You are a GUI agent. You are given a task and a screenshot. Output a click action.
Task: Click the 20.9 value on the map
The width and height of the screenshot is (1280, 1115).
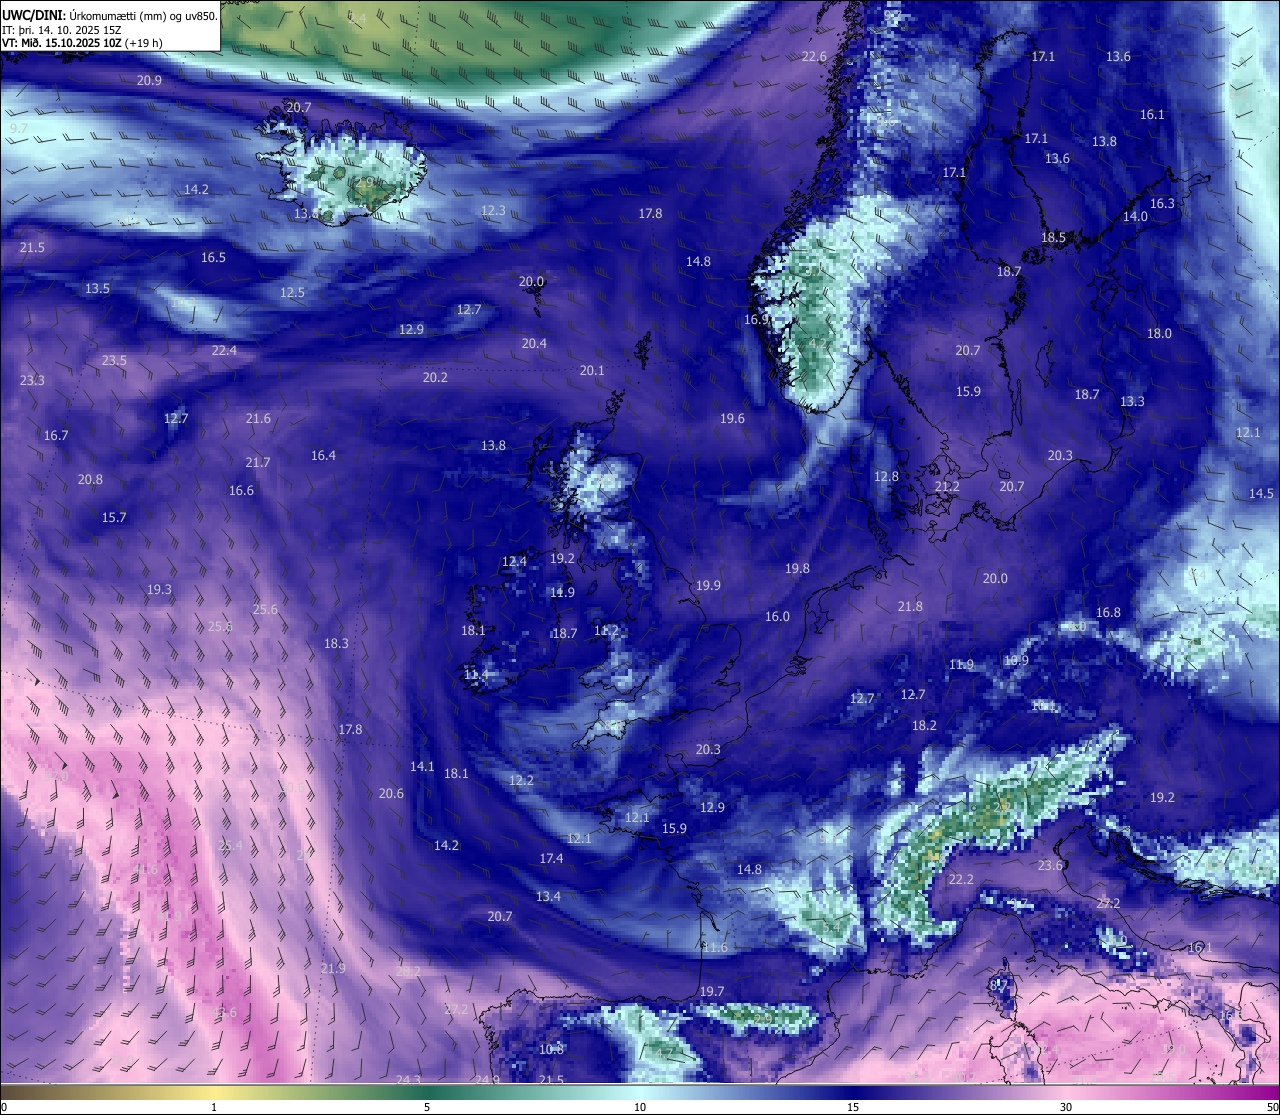coord(150,81)
